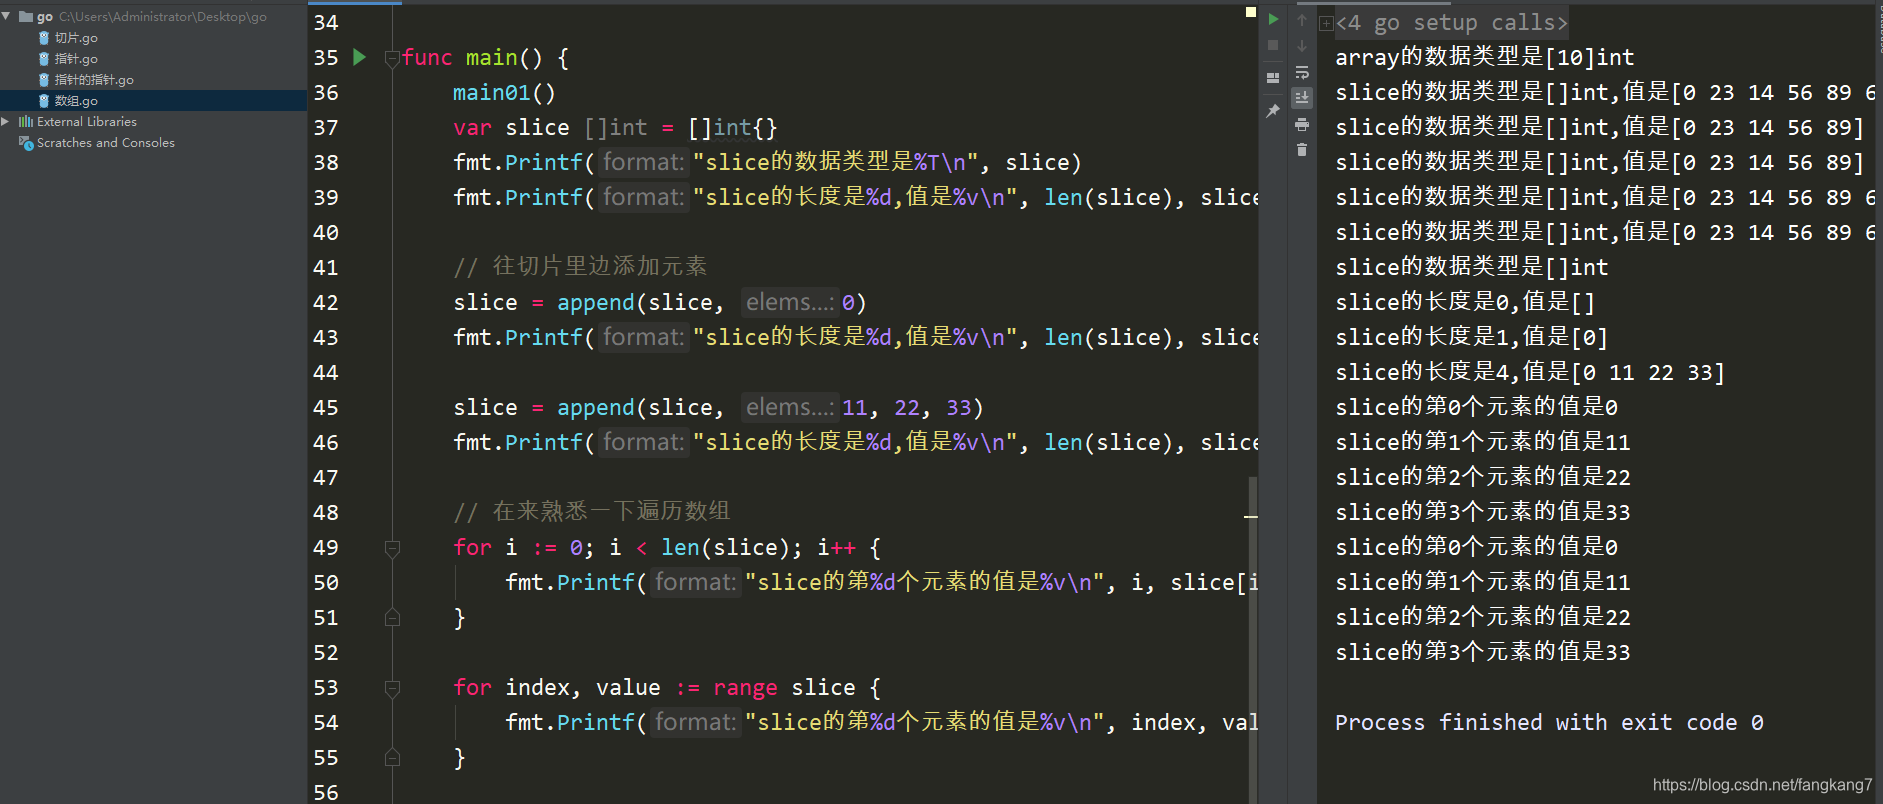1883x804 pixels.
Task: Click output 'array的数据类型是[10]int'
Action: click(x=1485, y=58)
